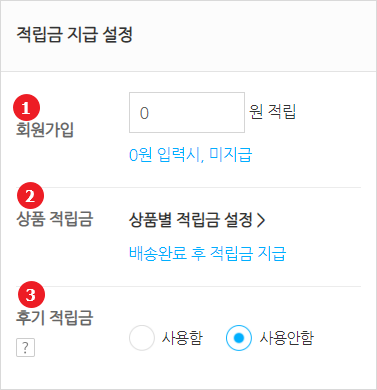Focus the 회원가입 적립금 amount input field
Screen dimensions: 377x390
(187, 113)
